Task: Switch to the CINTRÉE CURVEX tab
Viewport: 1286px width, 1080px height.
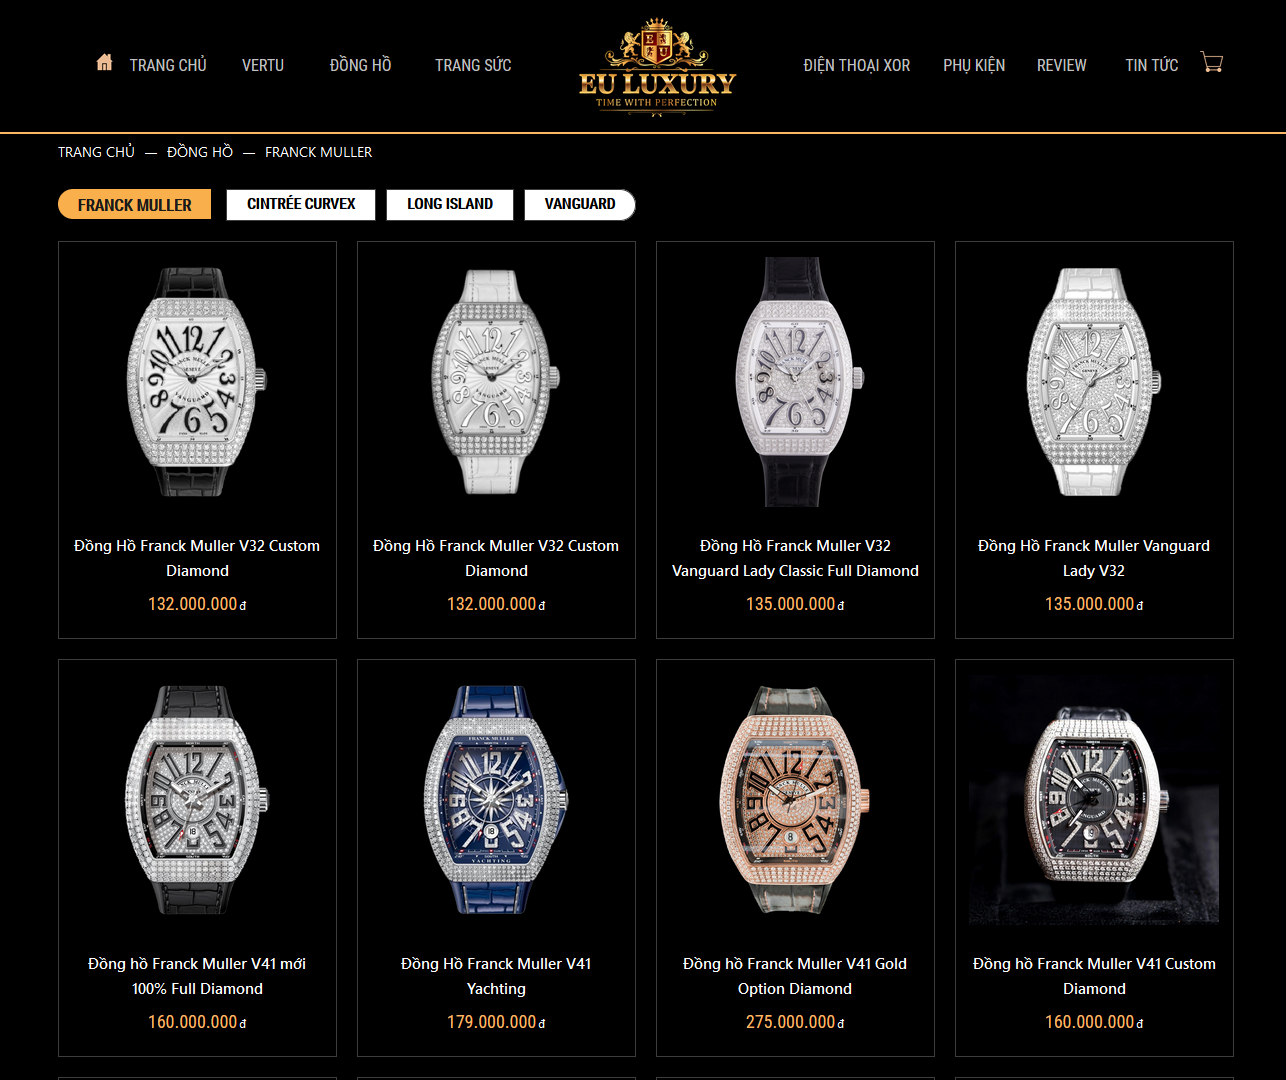Action: click(301, 204)
